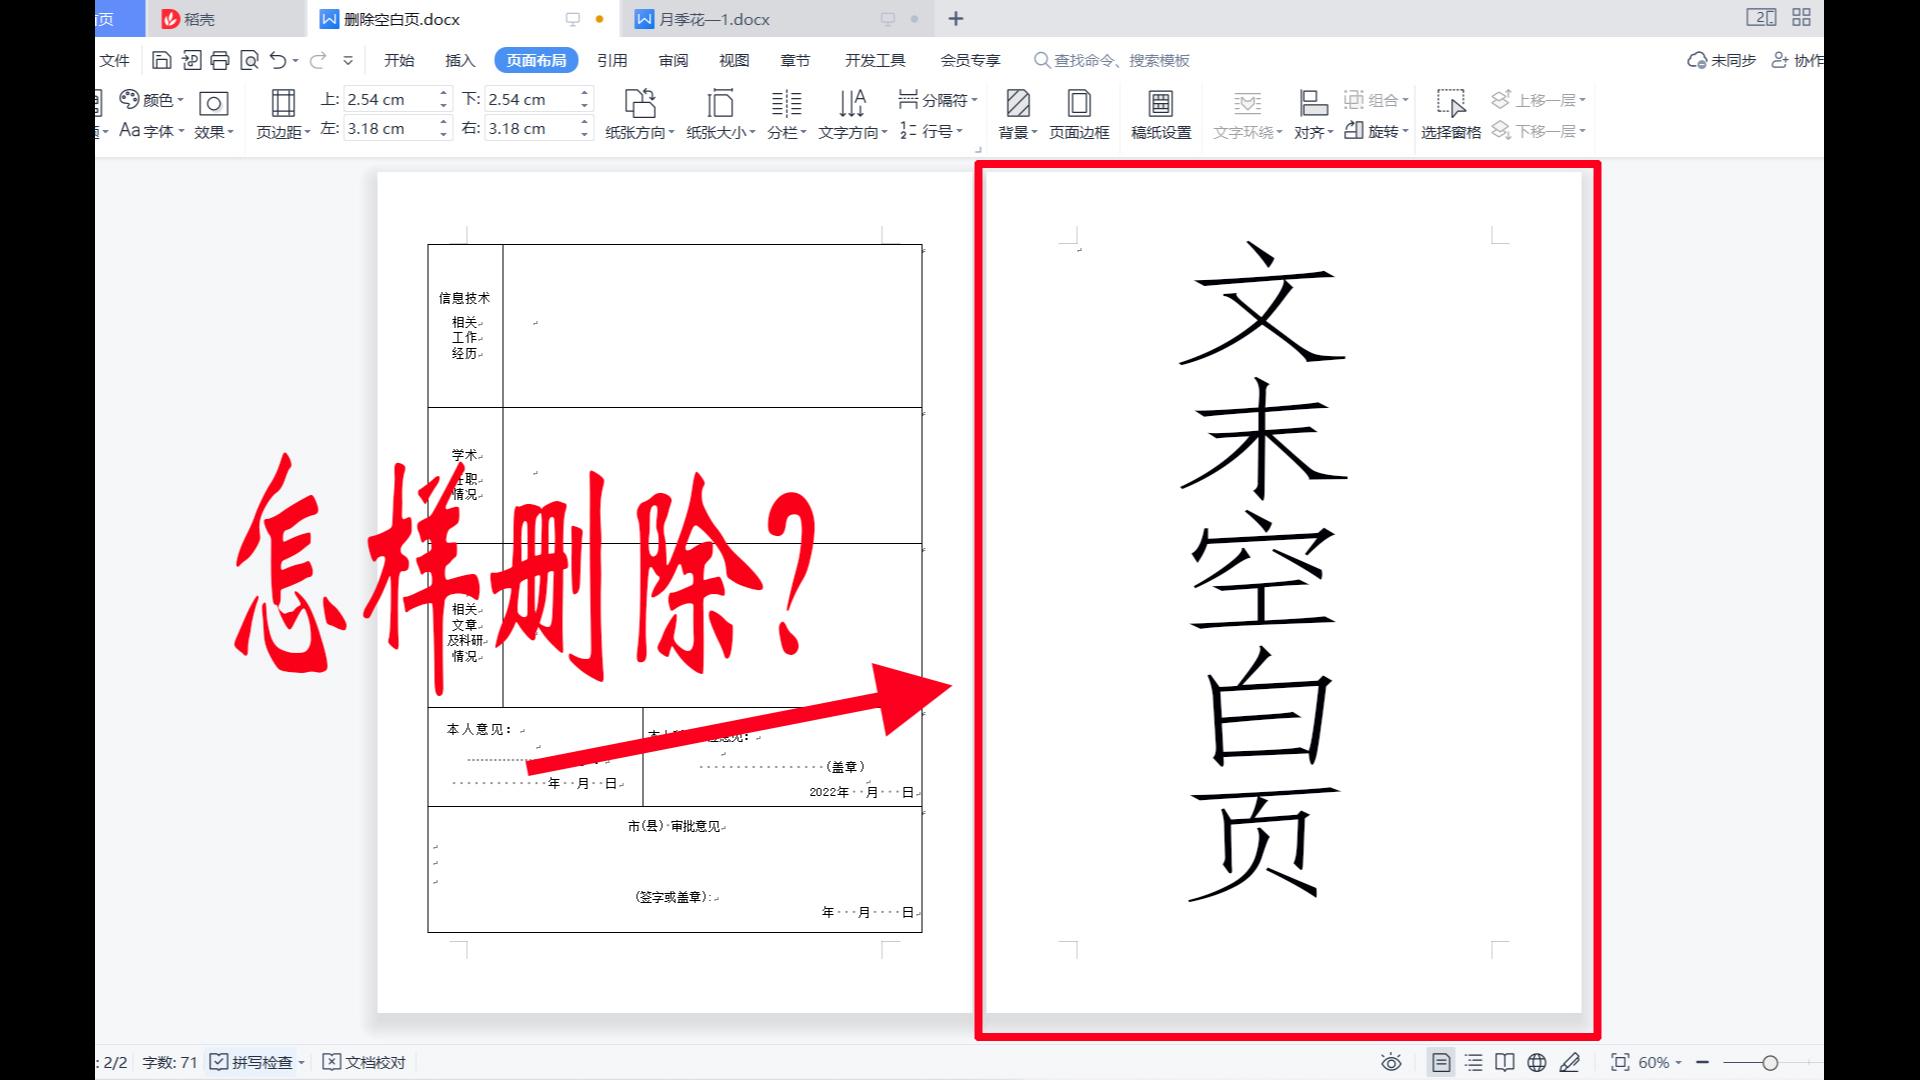The height and width of the screenshot is (1080, 1920).
Task: Open the 分隔符 breaks dropdown
Action: tap(936, 99)
